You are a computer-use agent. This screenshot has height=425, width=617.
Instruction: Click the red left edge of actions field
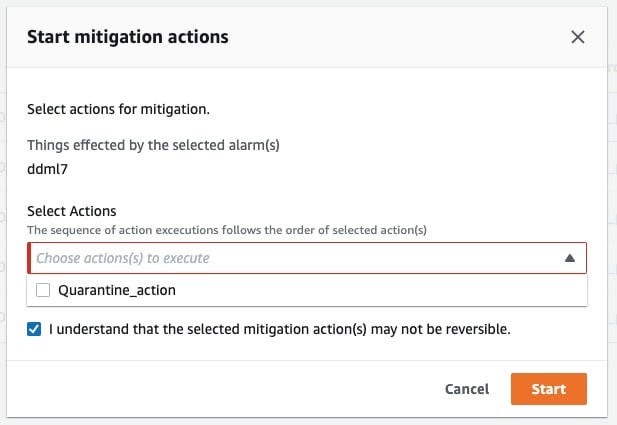[x=29, y=258]
